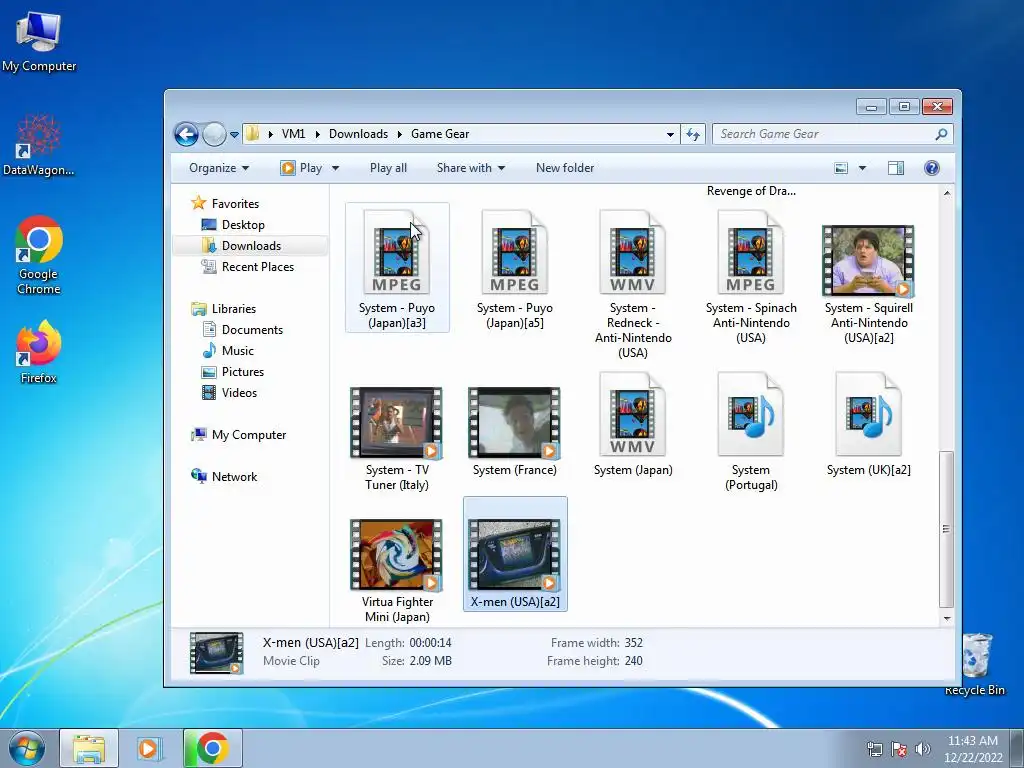Open Recent Places in the navigation pane
Image resolution: width=1024 pixels, height=768 pixels.
click(248, 266)
